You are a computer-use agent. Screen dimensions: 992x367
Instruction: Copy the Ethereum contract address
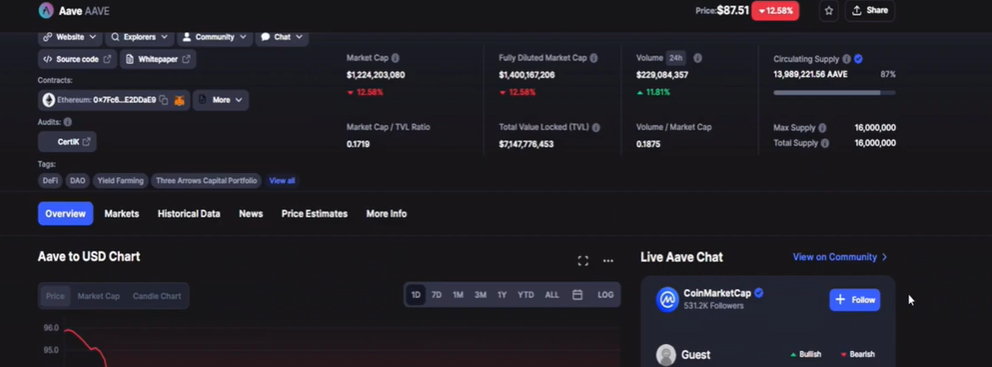tap(163, 100)
